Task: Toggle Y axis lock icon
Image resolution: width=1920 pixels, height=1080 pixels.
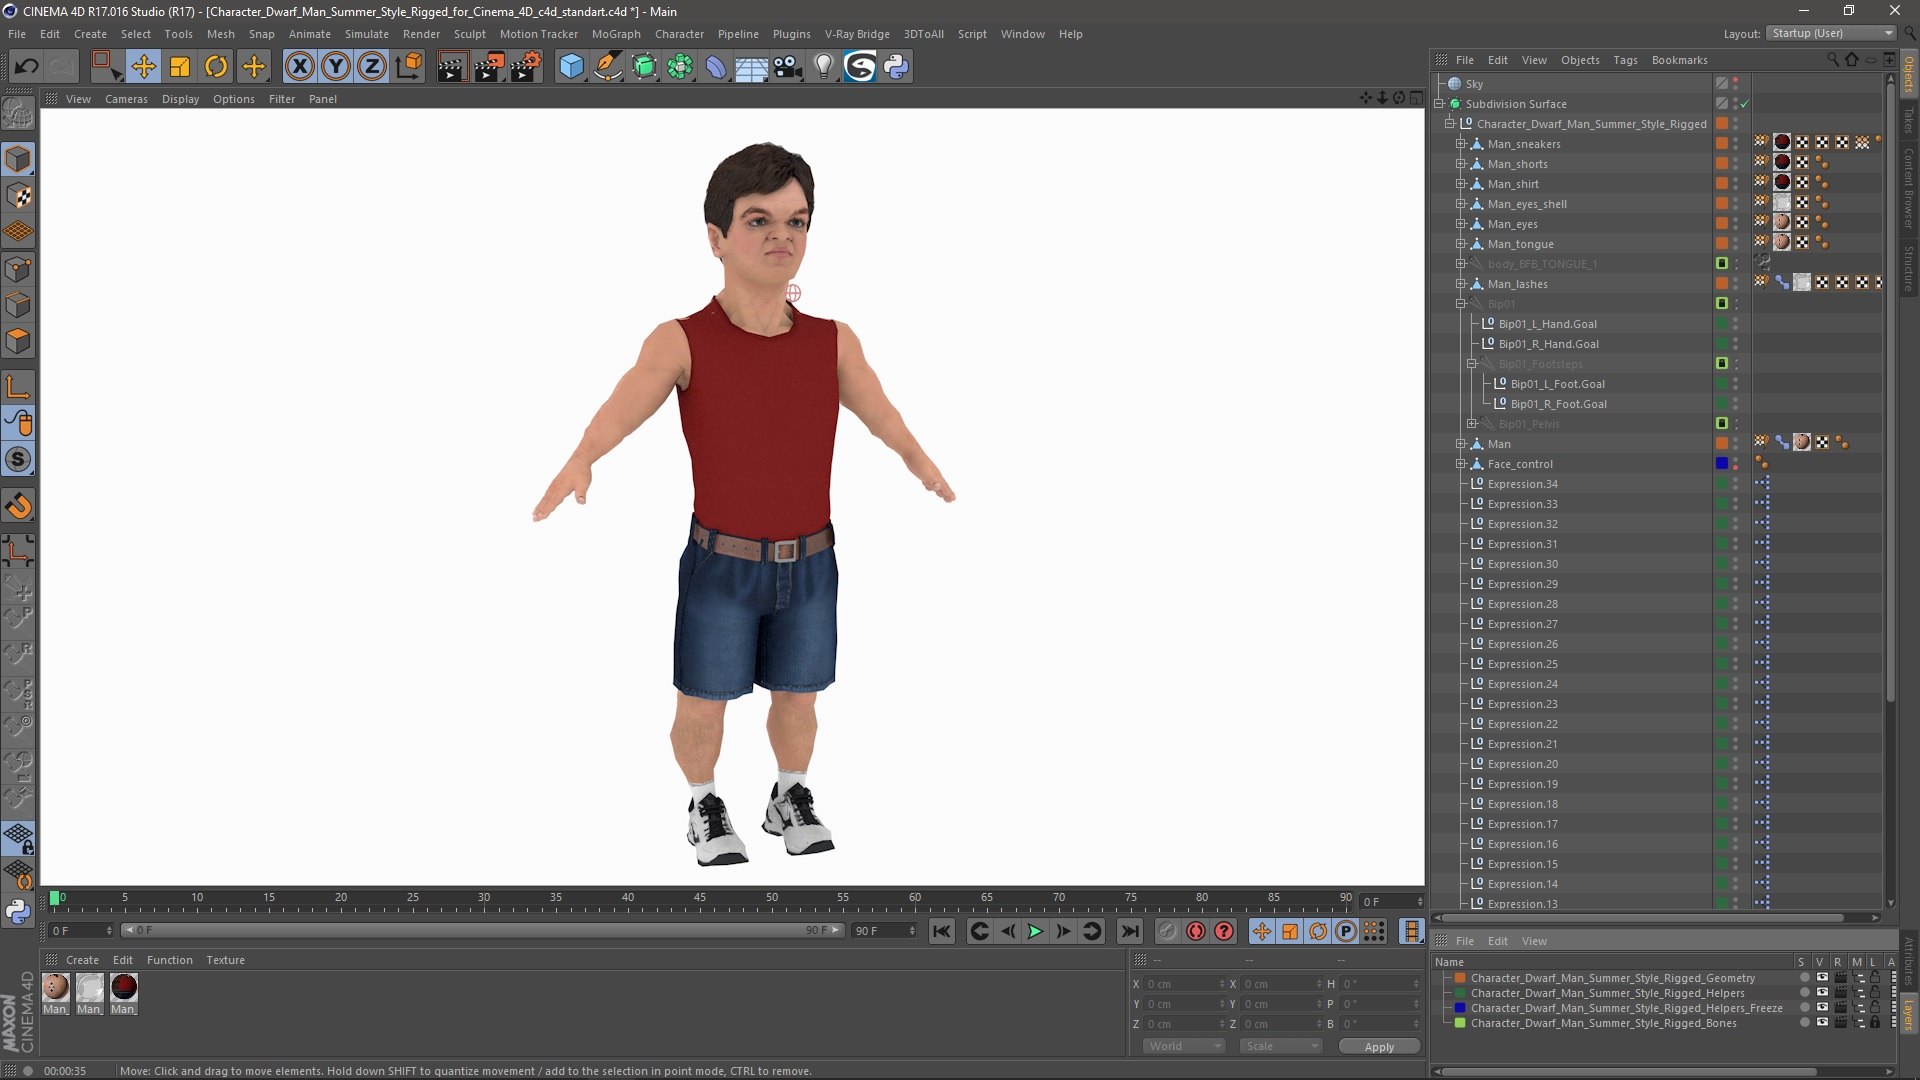Action: coord(336,67)
